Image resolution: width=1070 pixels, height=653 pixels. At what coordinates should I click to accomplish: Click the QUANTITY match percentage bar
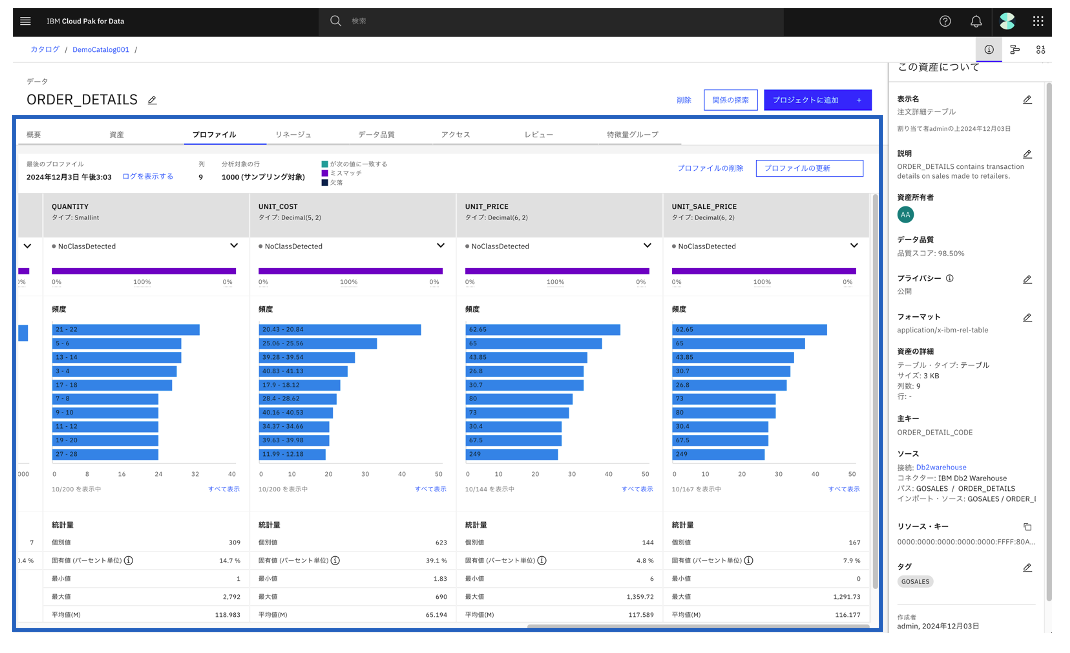[x=144, y=271]
